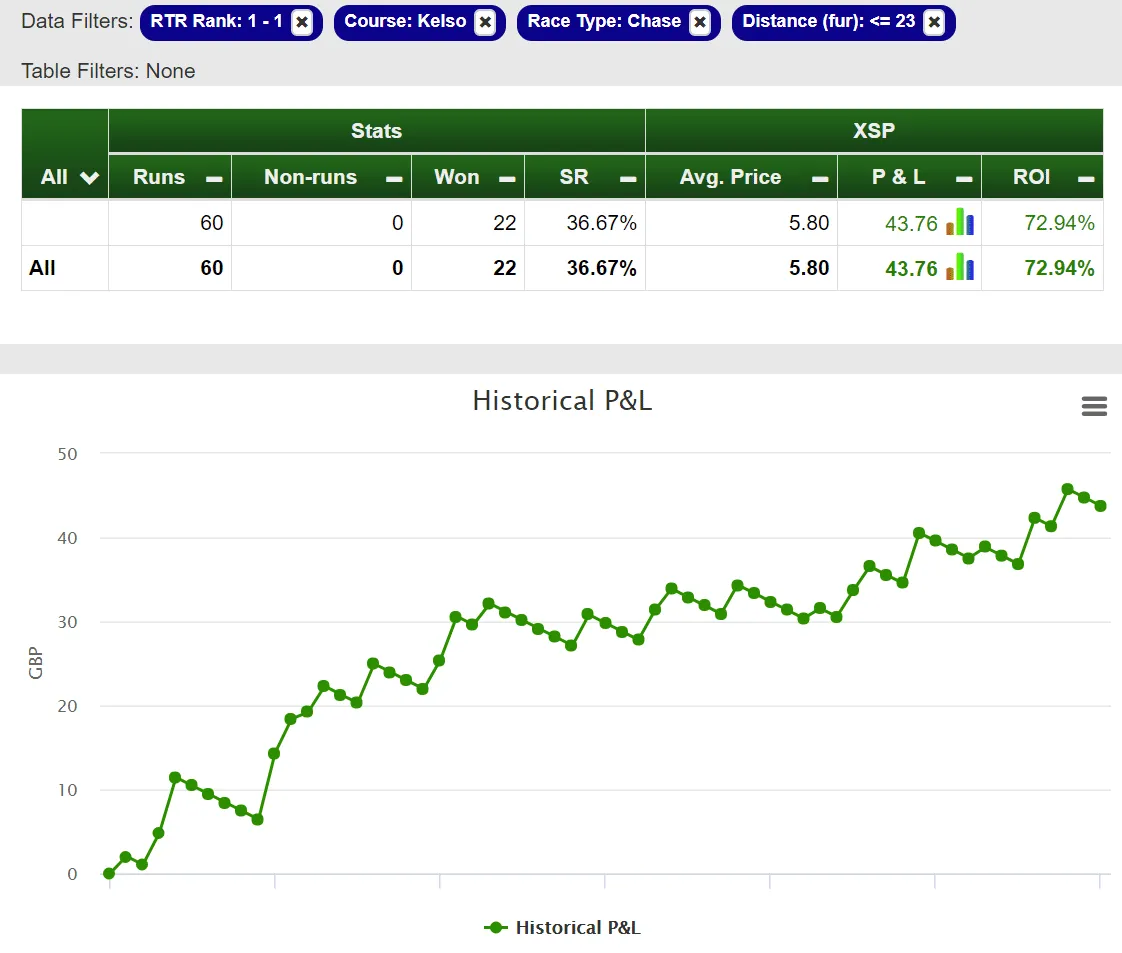Remove the Race Type: Chase filter

(700, 22)
